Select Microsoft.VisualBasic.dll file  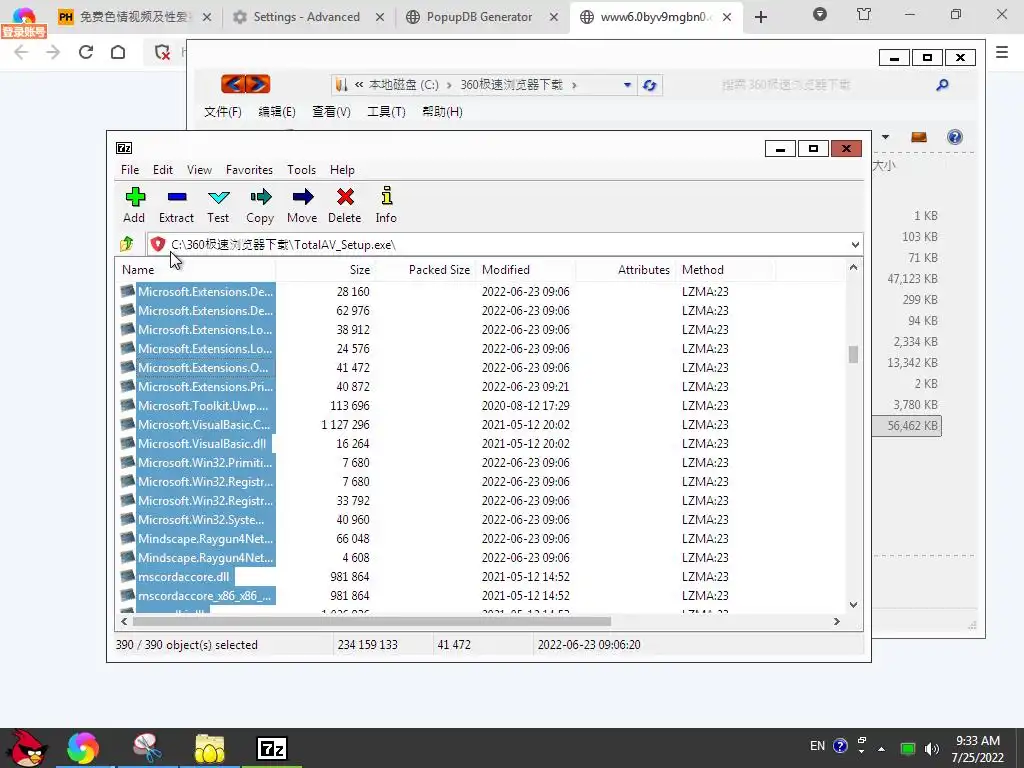tap(201, 443)
